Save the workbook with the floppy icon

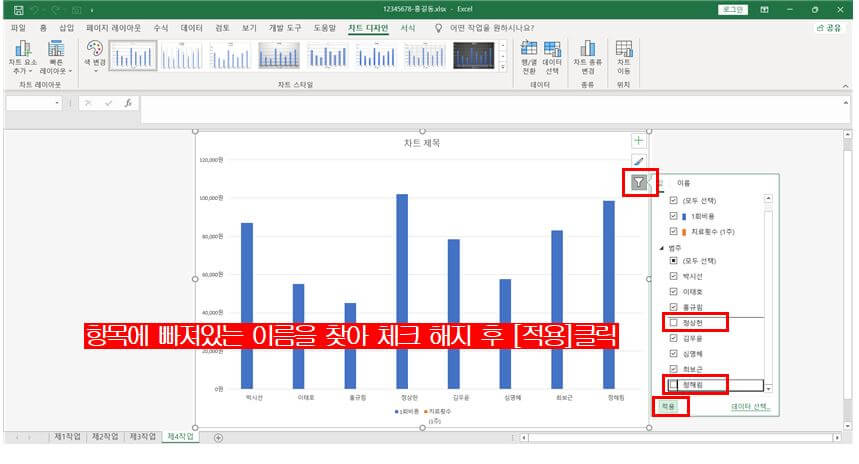tap(19, 10)
